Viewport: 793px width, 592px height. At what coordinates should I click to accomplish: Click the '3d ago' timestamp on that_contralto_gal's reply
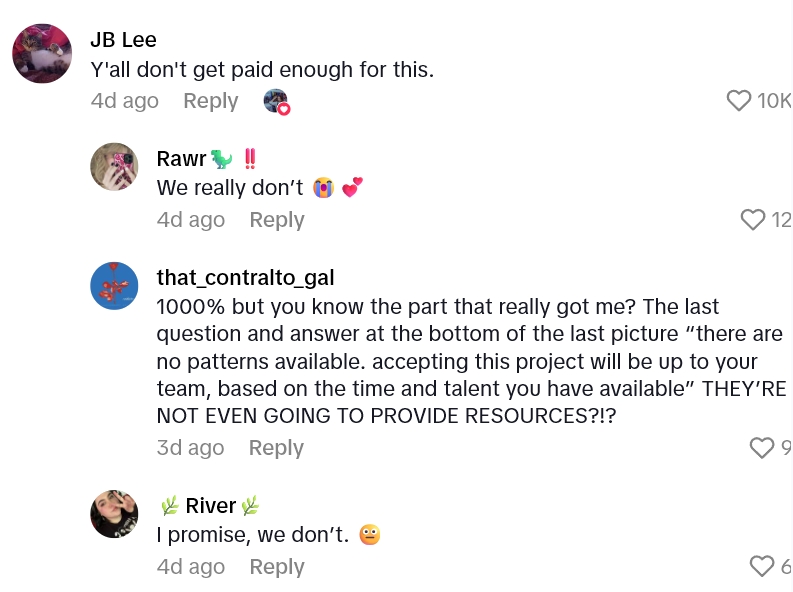coord(190,448)
